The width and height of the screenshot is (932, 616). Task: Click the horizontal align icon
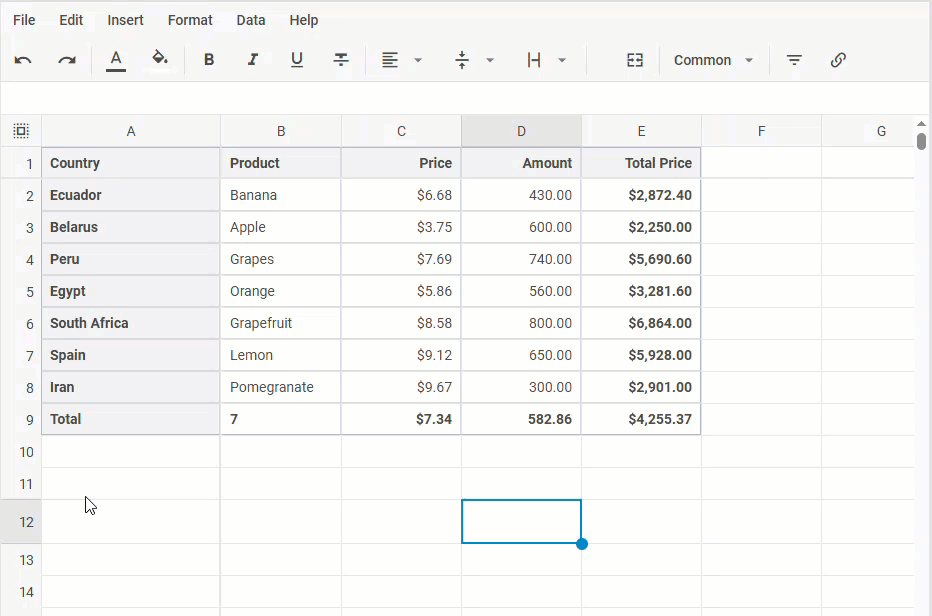click(x=390, y=60)
